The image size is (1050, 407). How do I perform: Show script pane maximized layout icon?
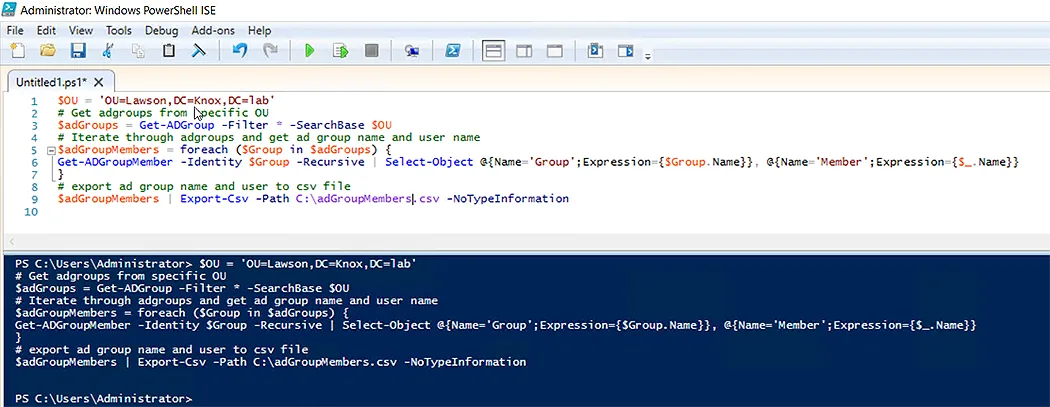[x=554, y=51]
